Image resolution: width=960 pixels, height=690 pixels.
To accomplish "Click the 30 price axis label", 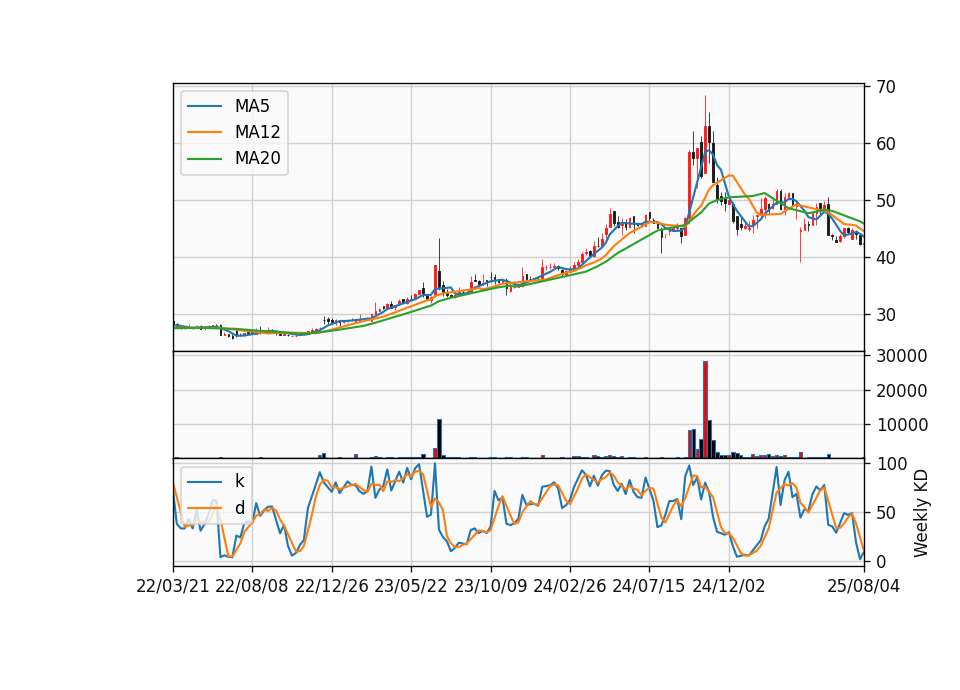I will tap(886, 315).
